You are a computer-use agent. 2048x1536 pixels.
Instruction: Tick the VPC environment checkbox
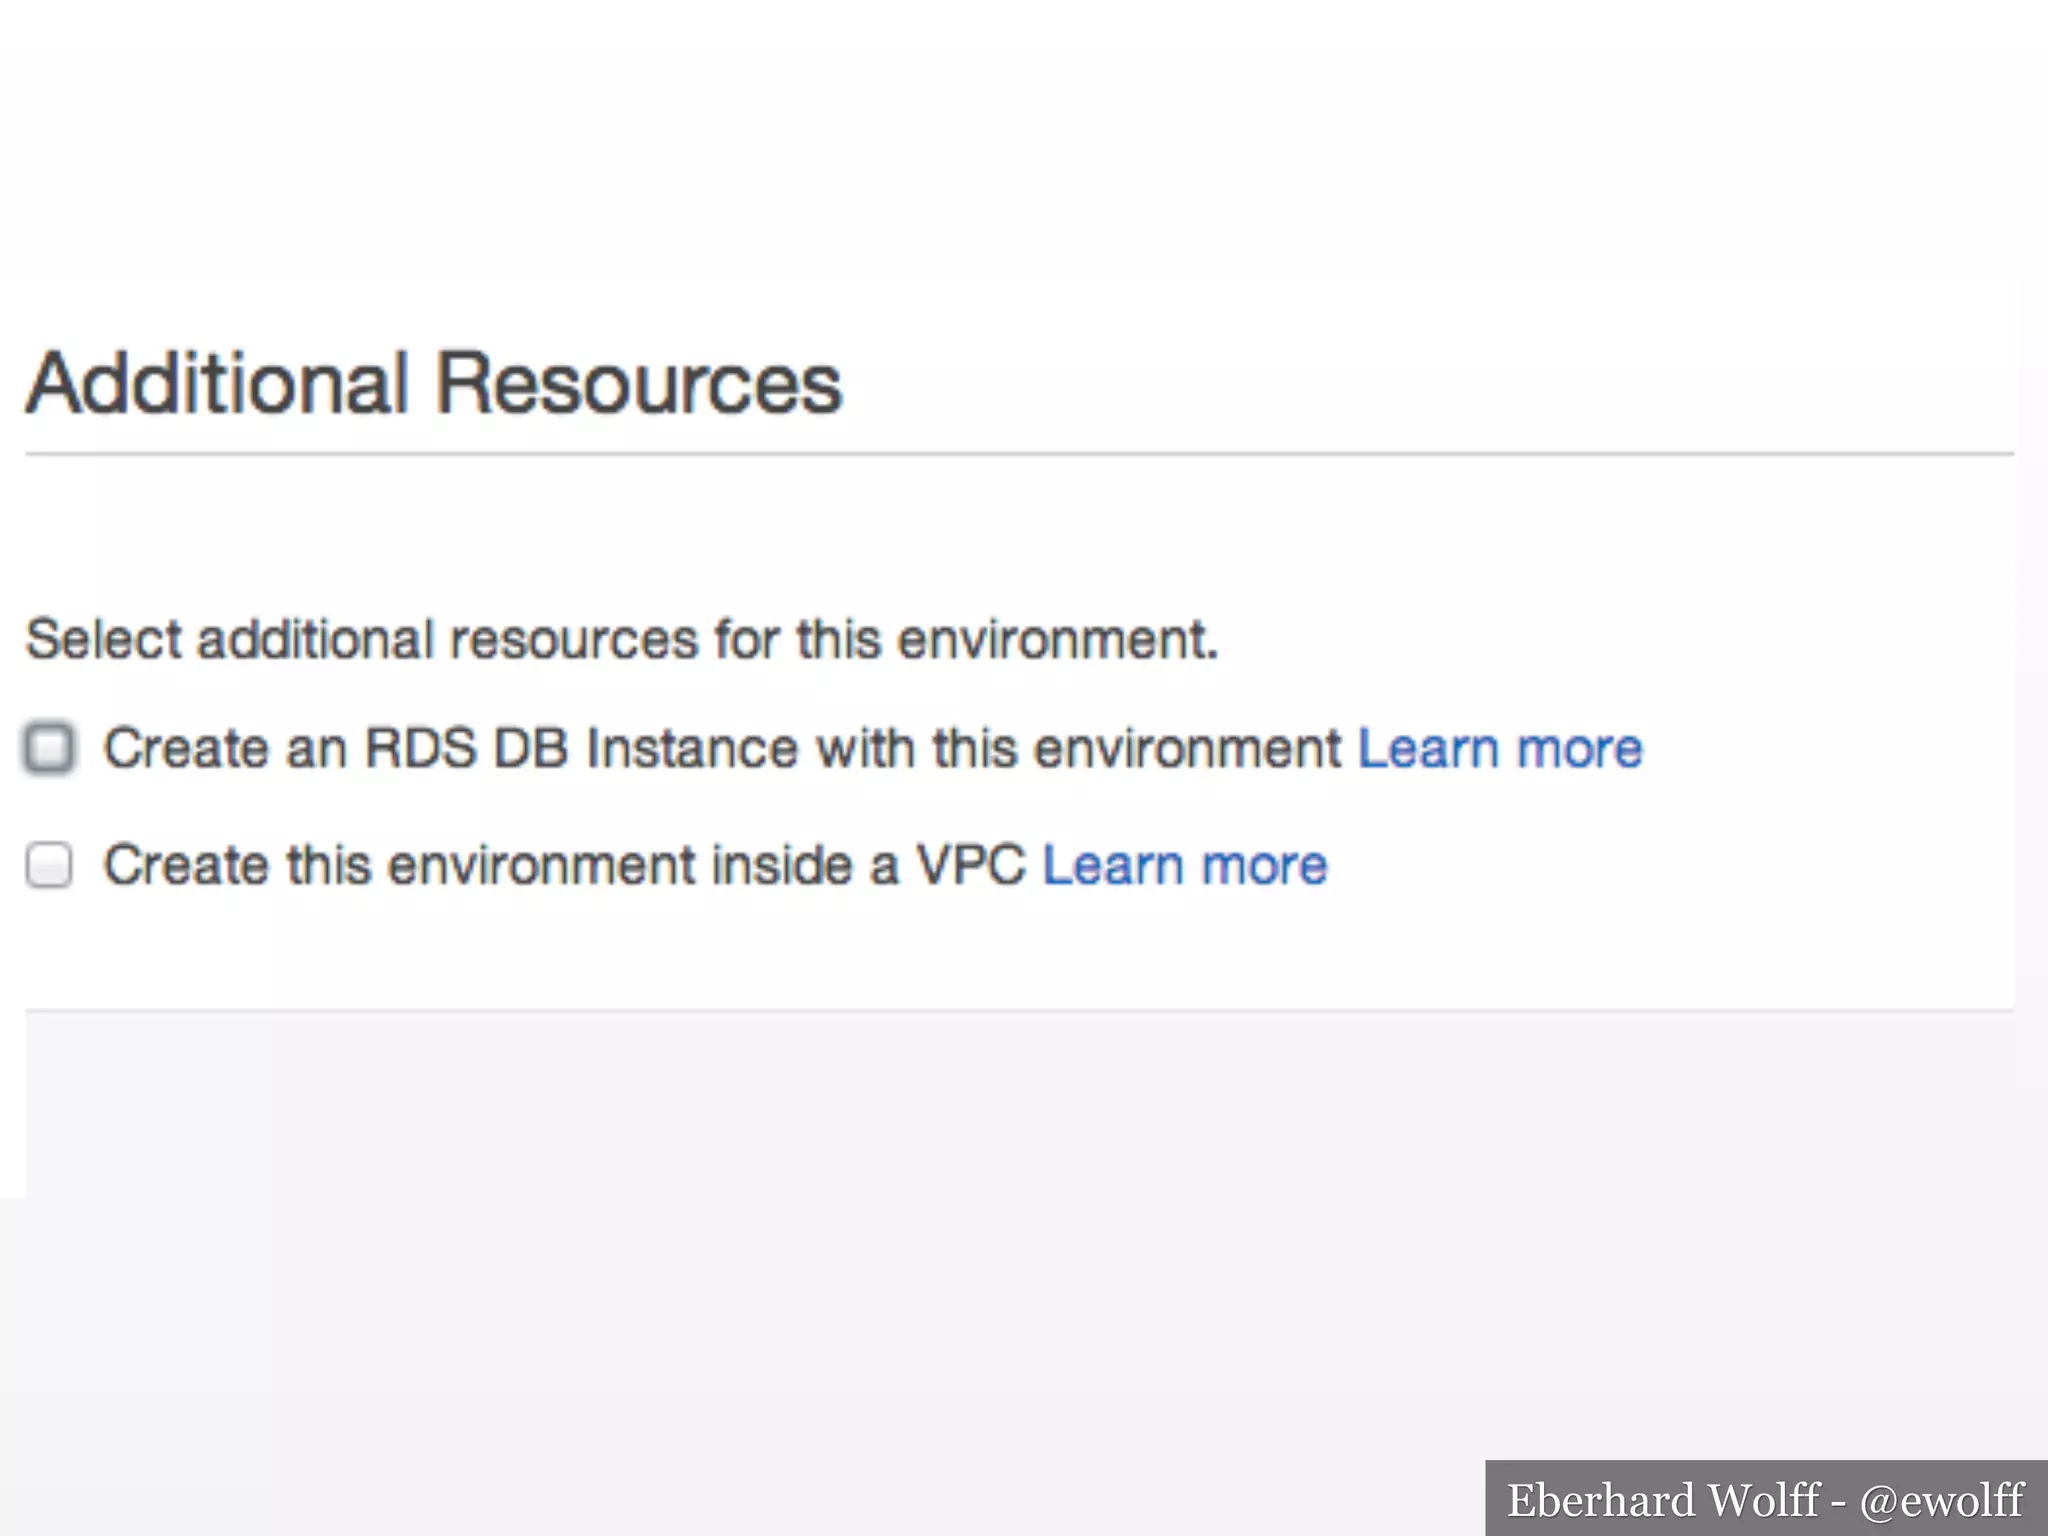49,865
